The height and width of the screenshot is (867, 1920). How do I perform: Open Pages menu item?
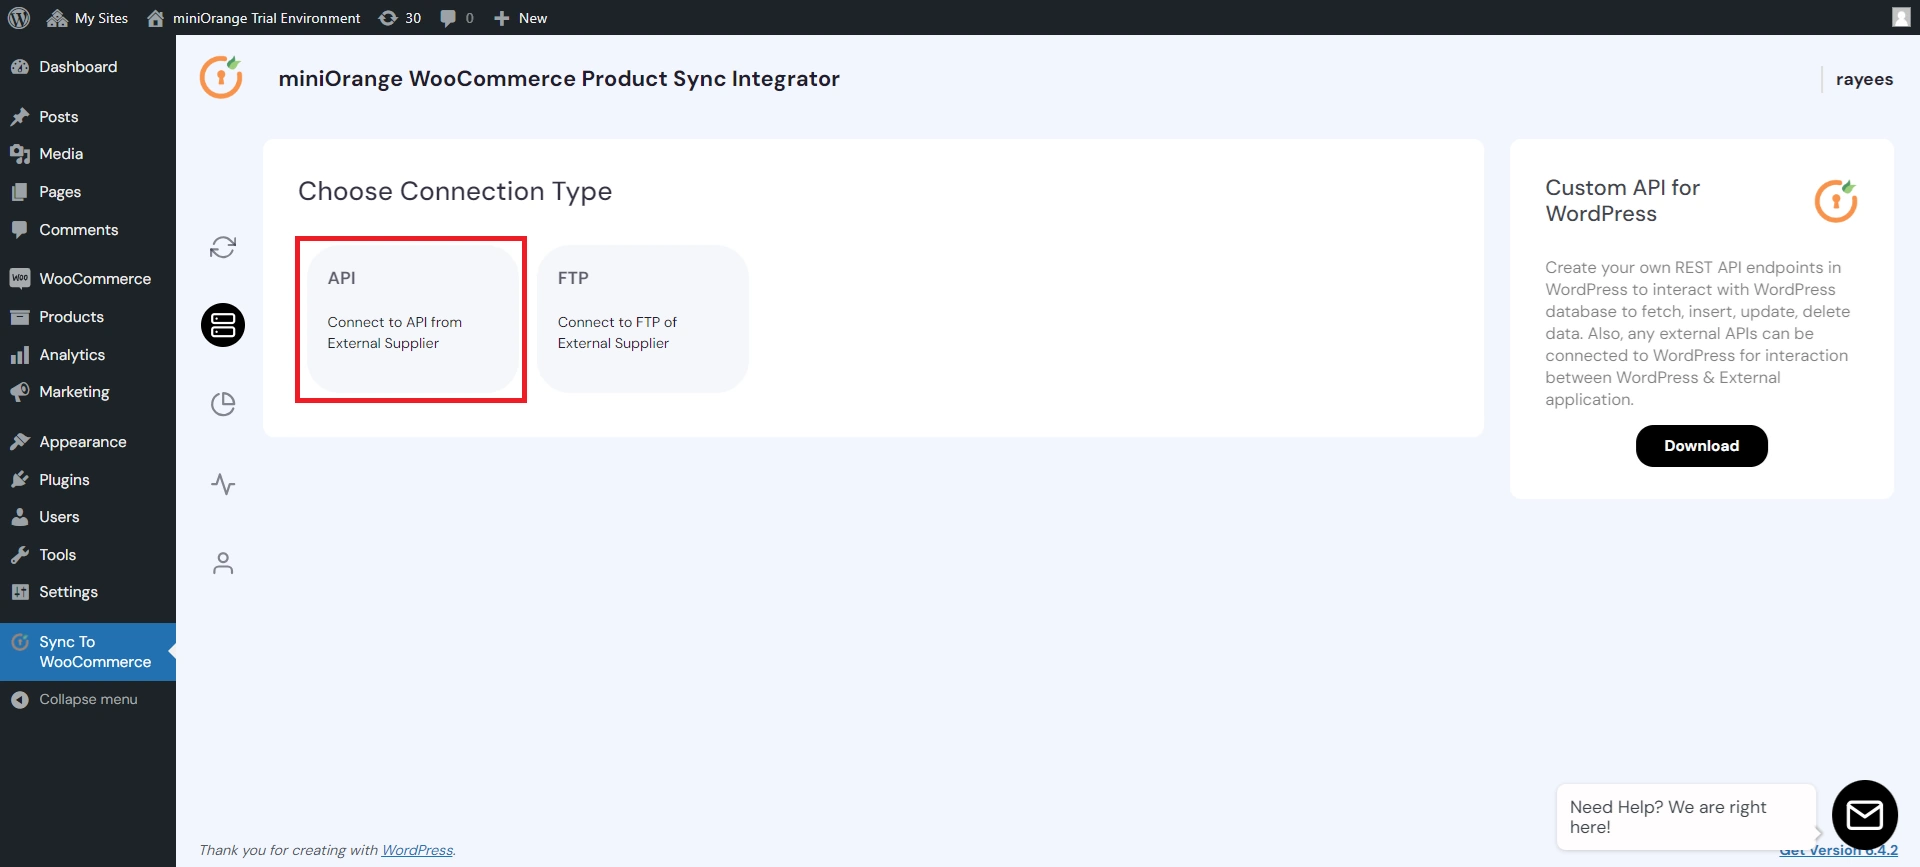[x=88, y=192]
